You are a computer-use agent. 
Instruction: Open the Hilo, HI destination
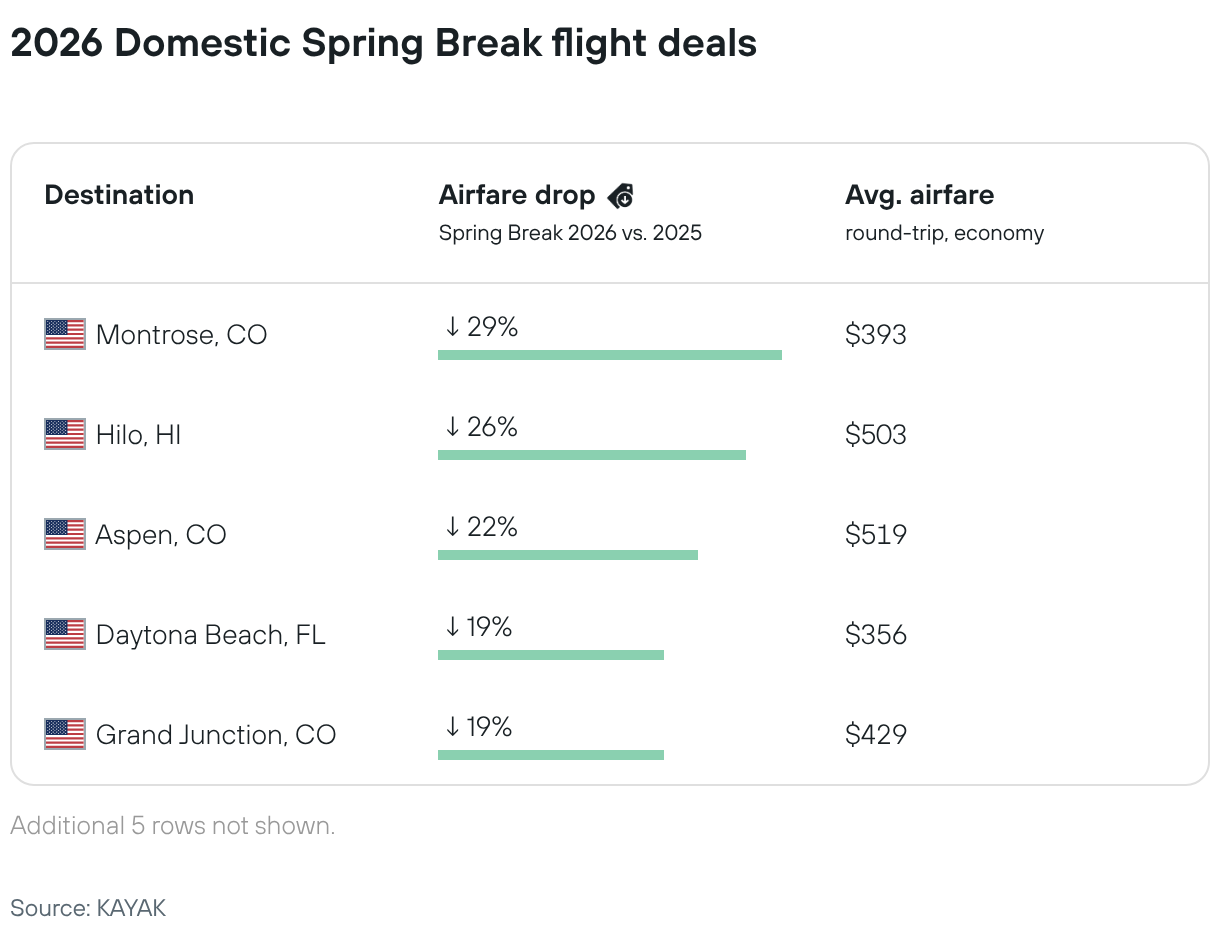click(138, 434)
